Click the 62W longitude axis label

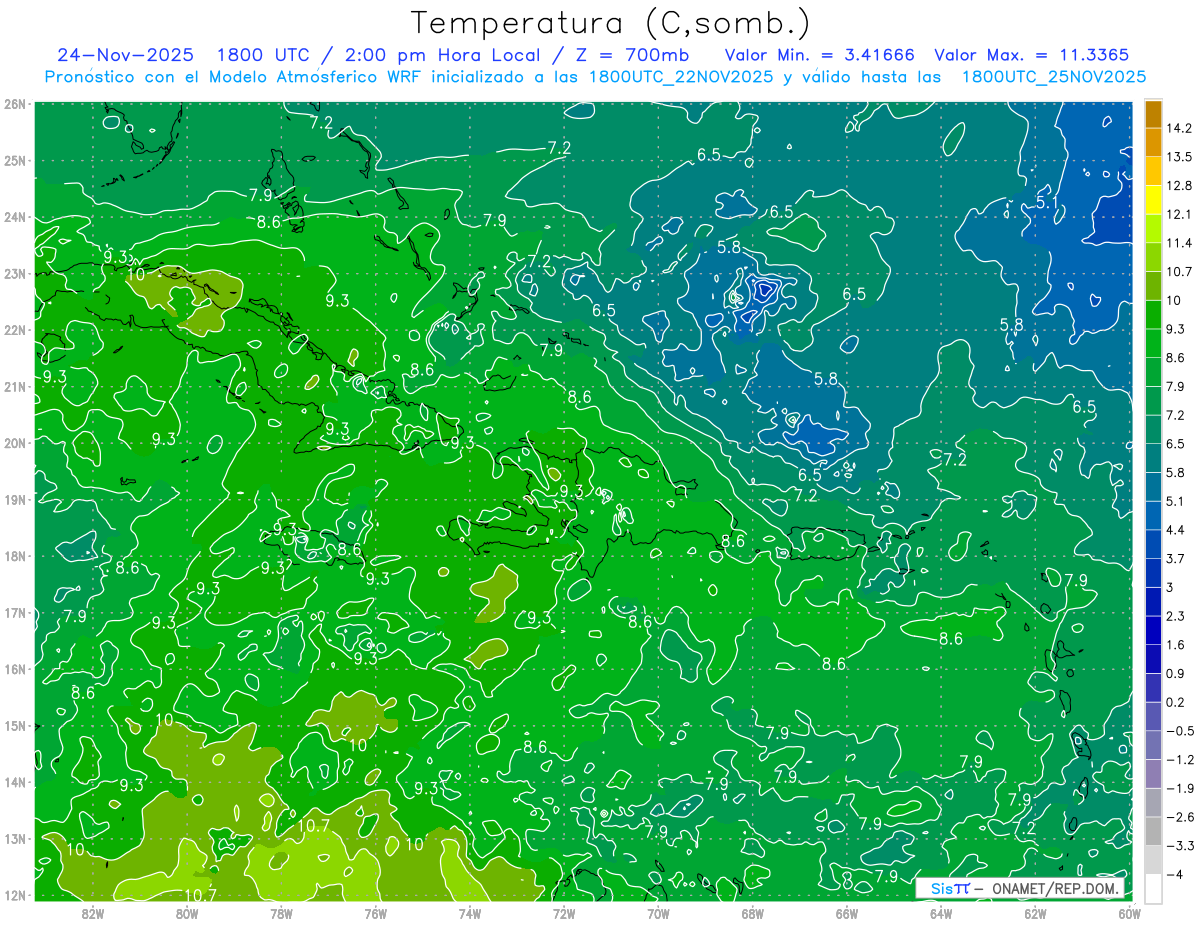click(1035, 912)
